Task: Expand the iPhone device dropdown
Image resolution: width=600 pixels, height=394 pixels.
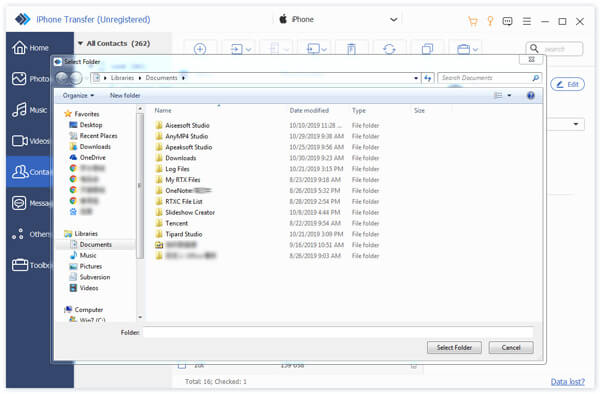Action: [x=393, y=19]
